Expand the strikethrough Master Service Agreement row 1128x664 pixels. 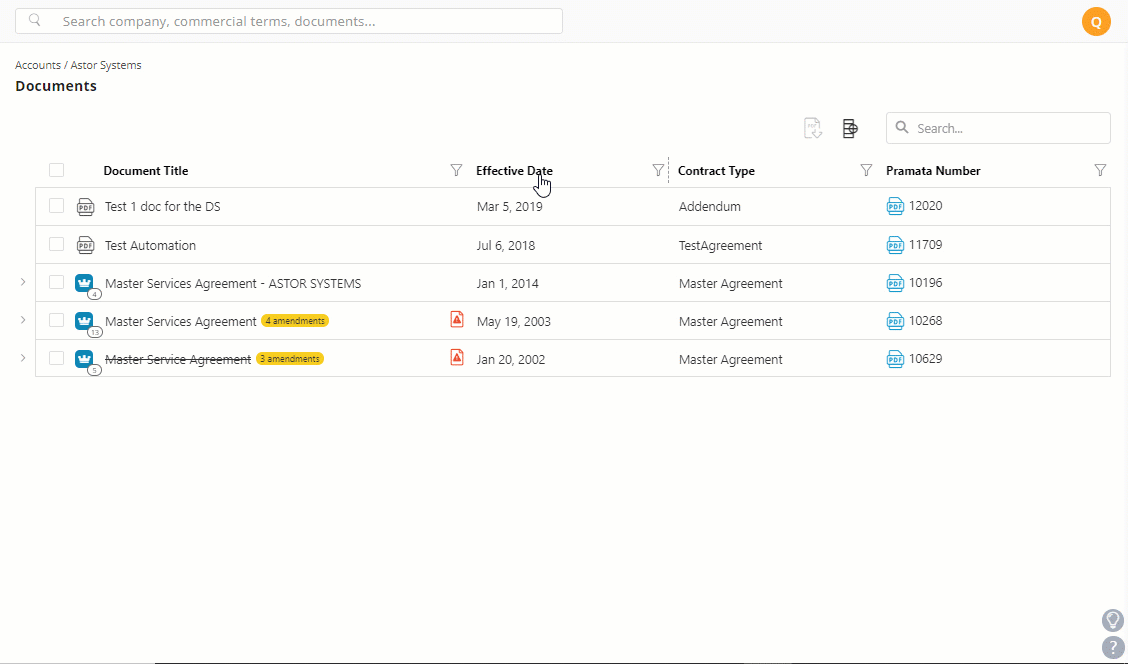(23, 358)
